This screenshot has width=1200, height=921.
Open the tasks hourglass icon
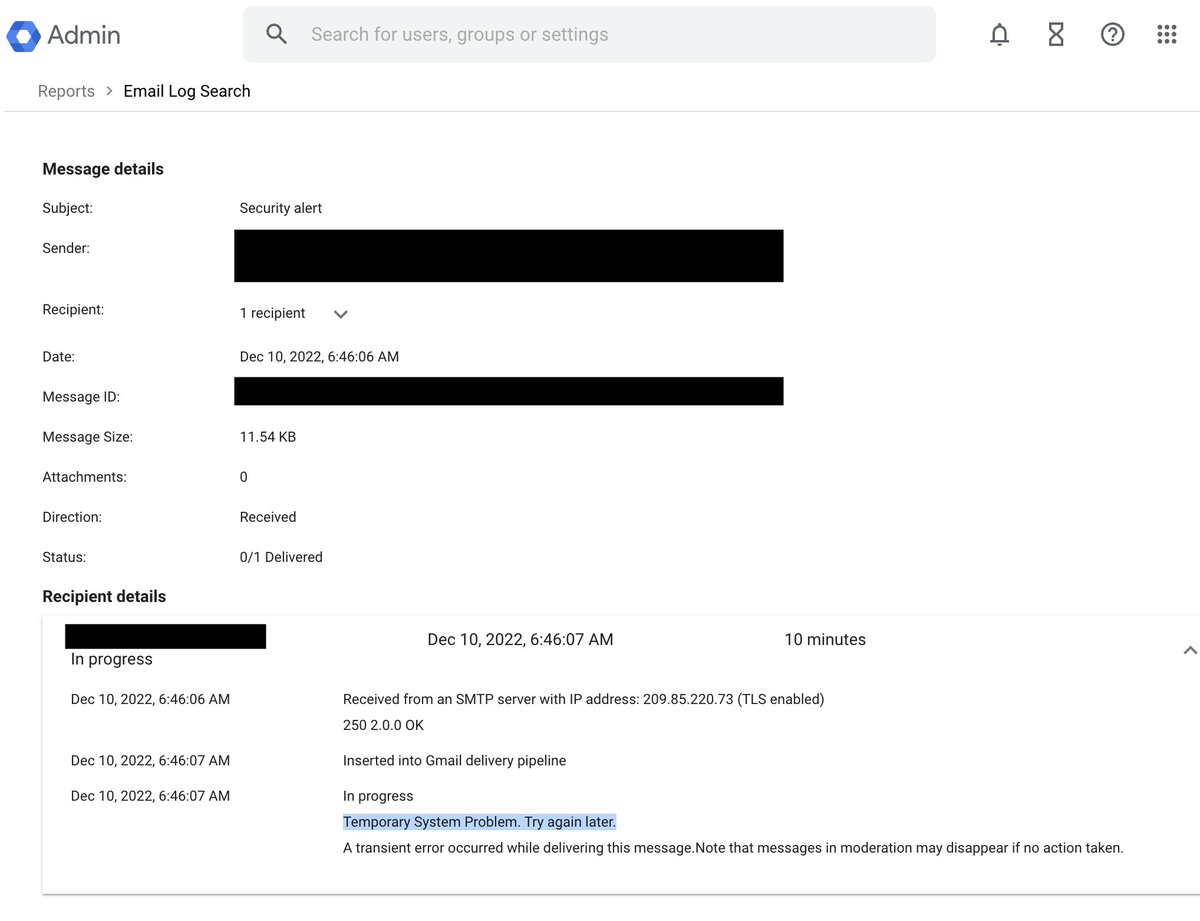(1056, 35)
